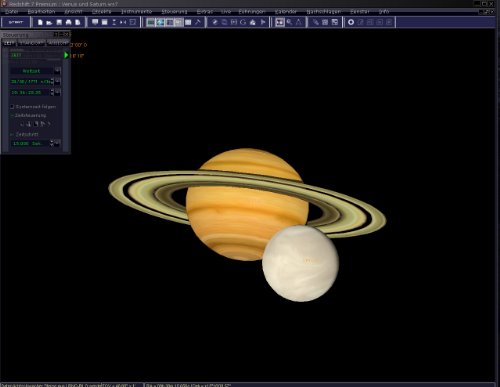This screenshot has width=500, height=387.
Task: Switch to the Zeit tab
Action: click(x=9, y=43)
